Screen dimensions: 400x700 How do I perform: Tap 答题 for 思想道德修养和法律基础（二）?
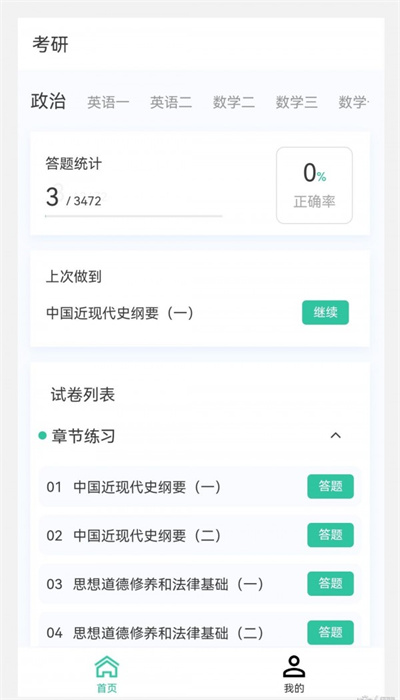330,633
